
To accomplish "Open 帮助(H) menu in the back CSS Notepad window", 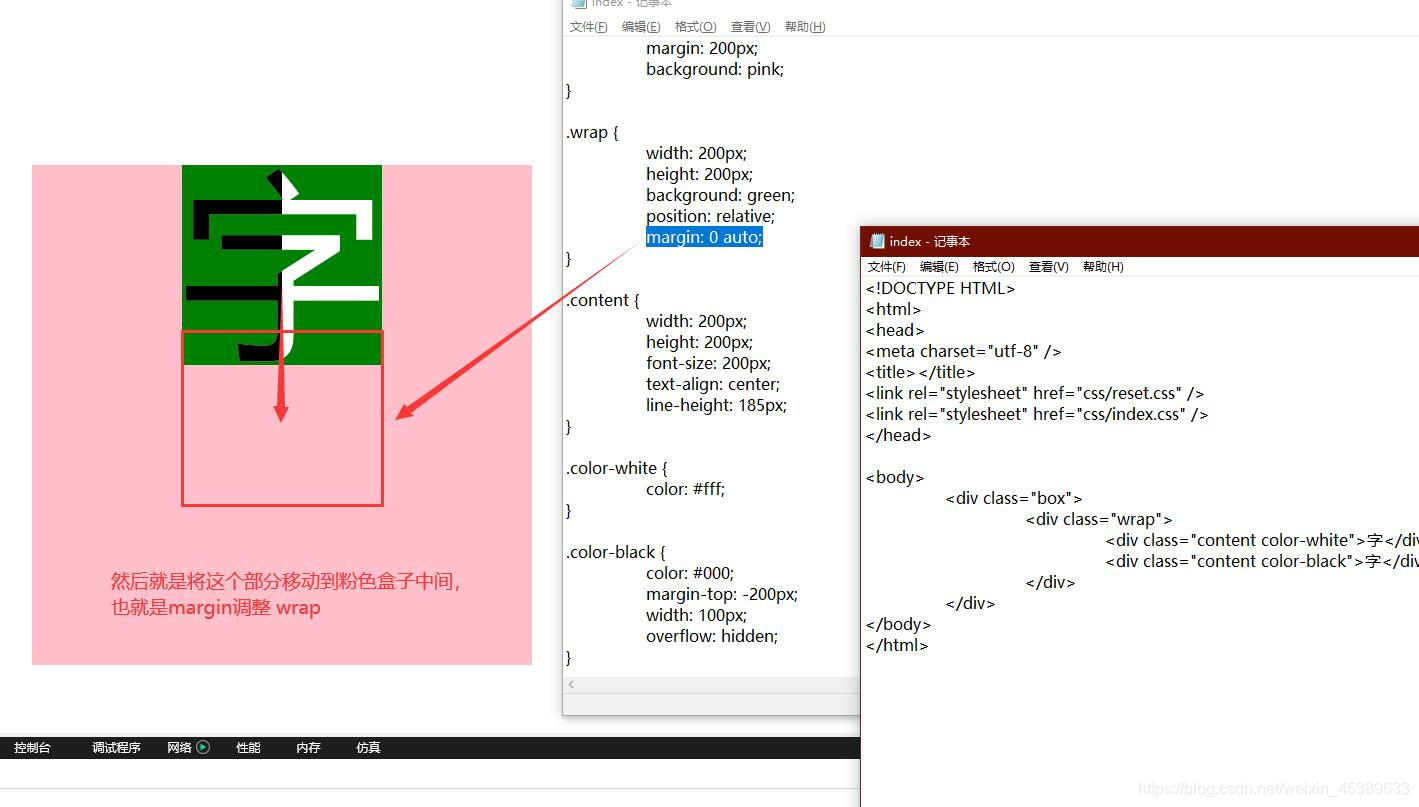I will [805, 27].
